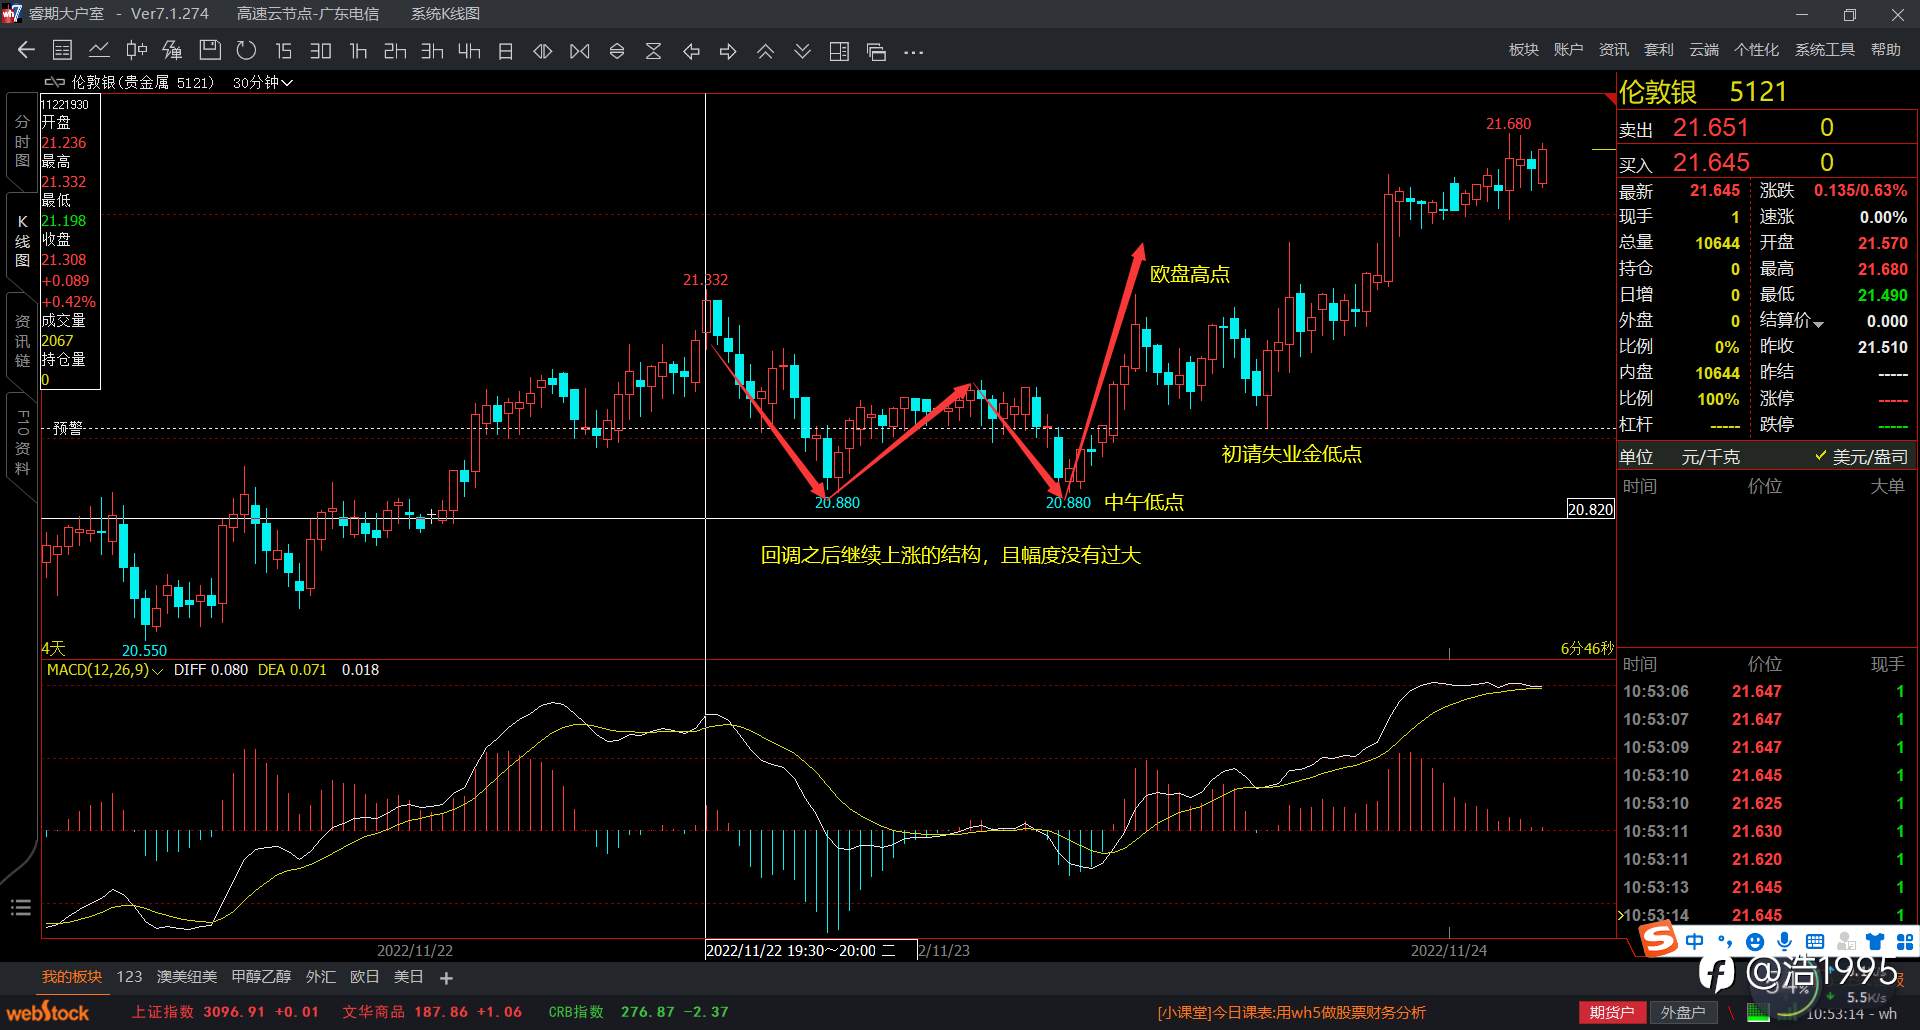
Task: Click the 伦敦银 5121 quote title
Action: tap(1702, 92)
